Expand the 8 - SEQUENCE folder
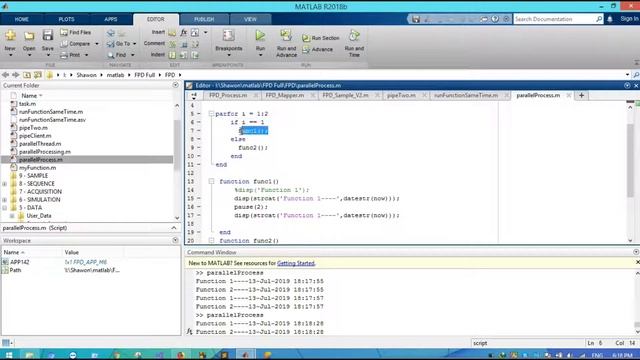Image resolution: width=640 pixels, height=360 pixels. [x=4, y=184]
